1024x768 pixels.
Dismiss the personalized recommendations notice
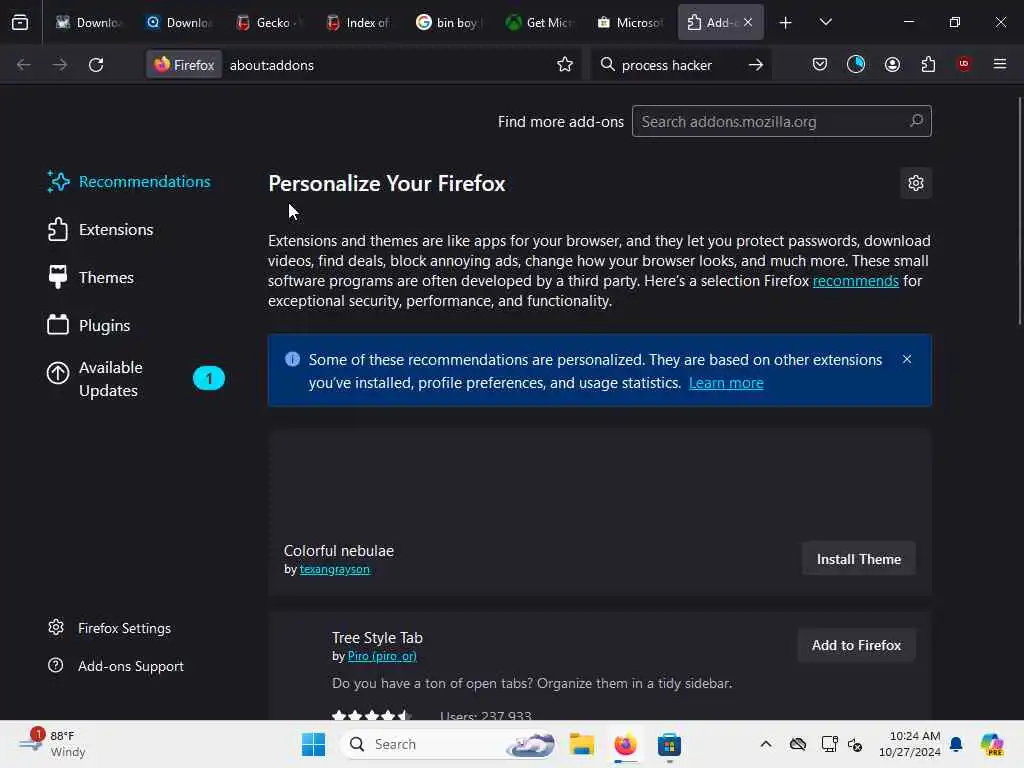click(906, 359)
